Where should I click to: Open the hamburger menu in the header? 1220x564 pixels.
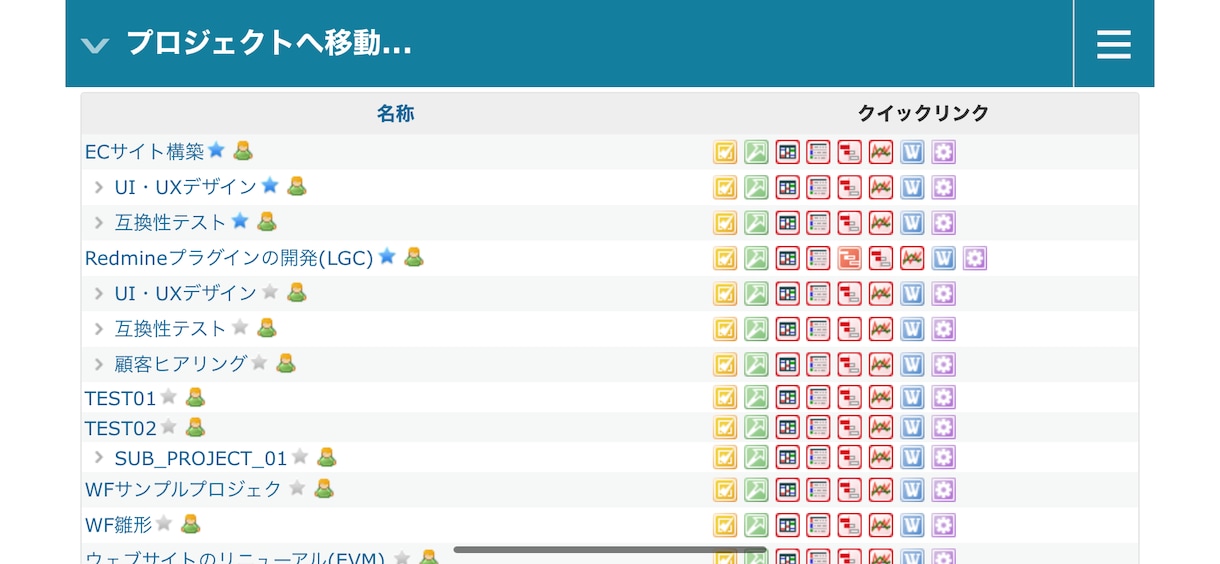[x=1113, y=44]
